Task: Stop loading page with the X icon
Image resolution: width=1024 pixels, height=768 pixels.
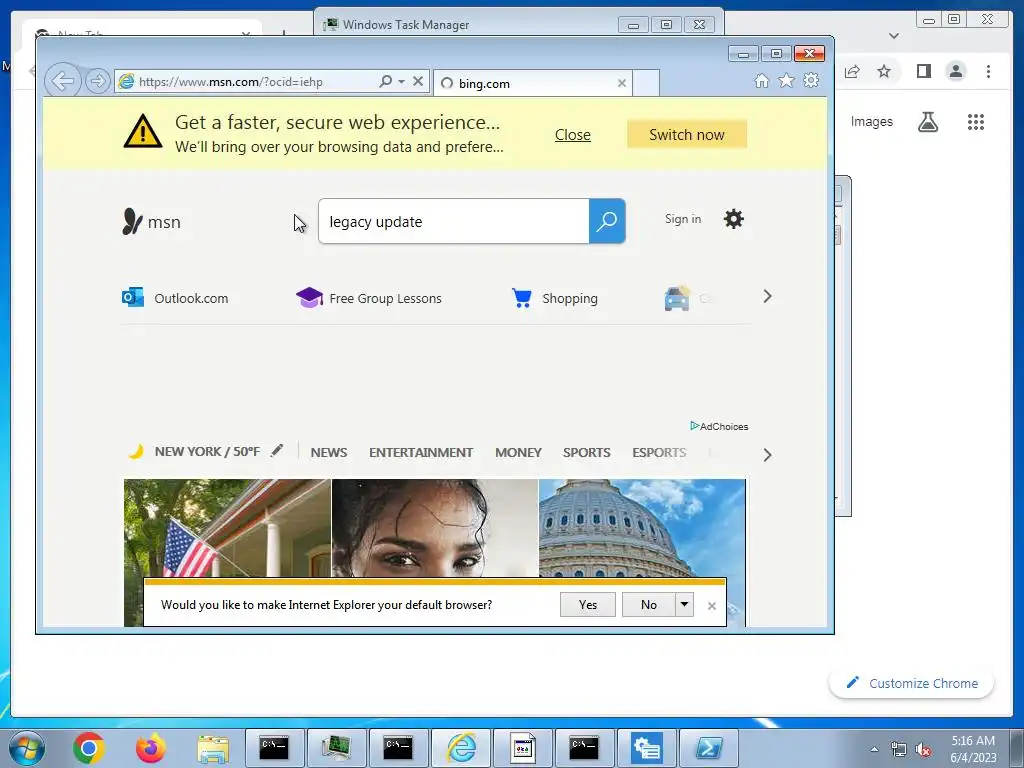Action: [x=418, y=81]
